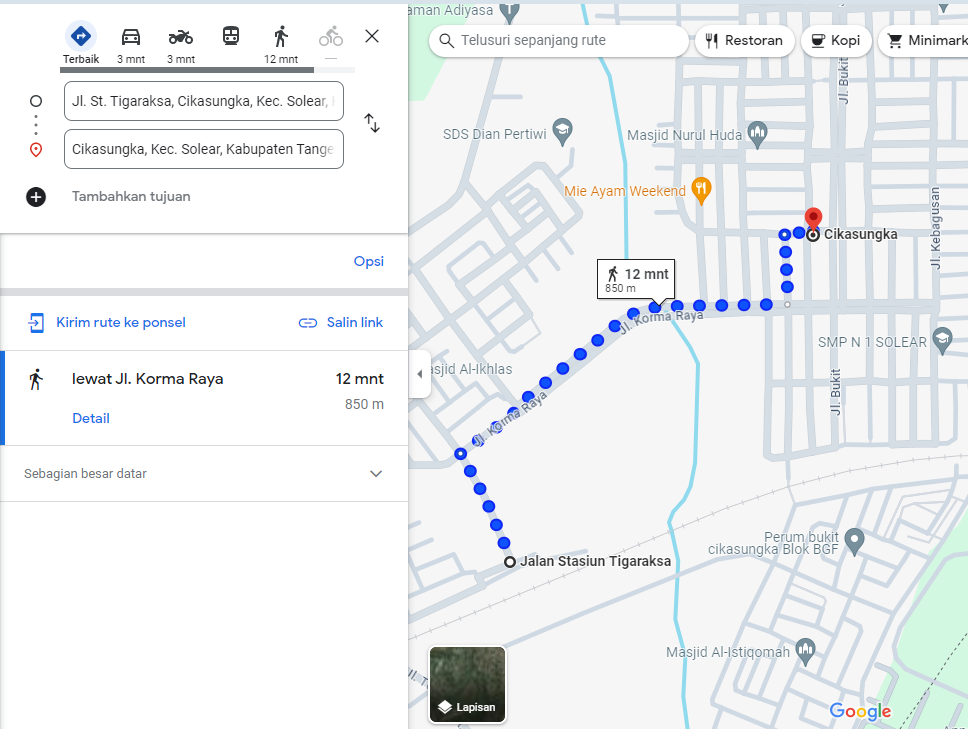The width and height of the screenshot is (968, 729).
Task: Search Restoran along the route
Action: pos(745,41)
